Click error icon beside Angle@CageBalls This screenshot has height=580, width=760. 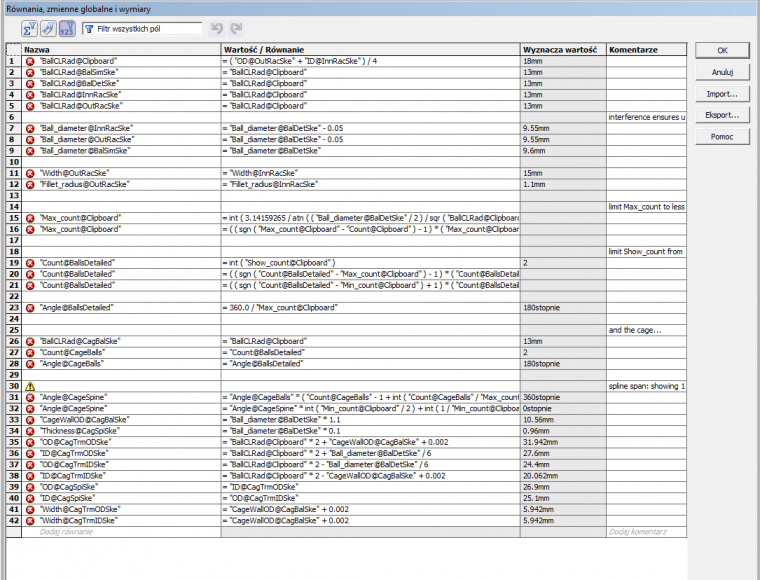tap(30, 364)
